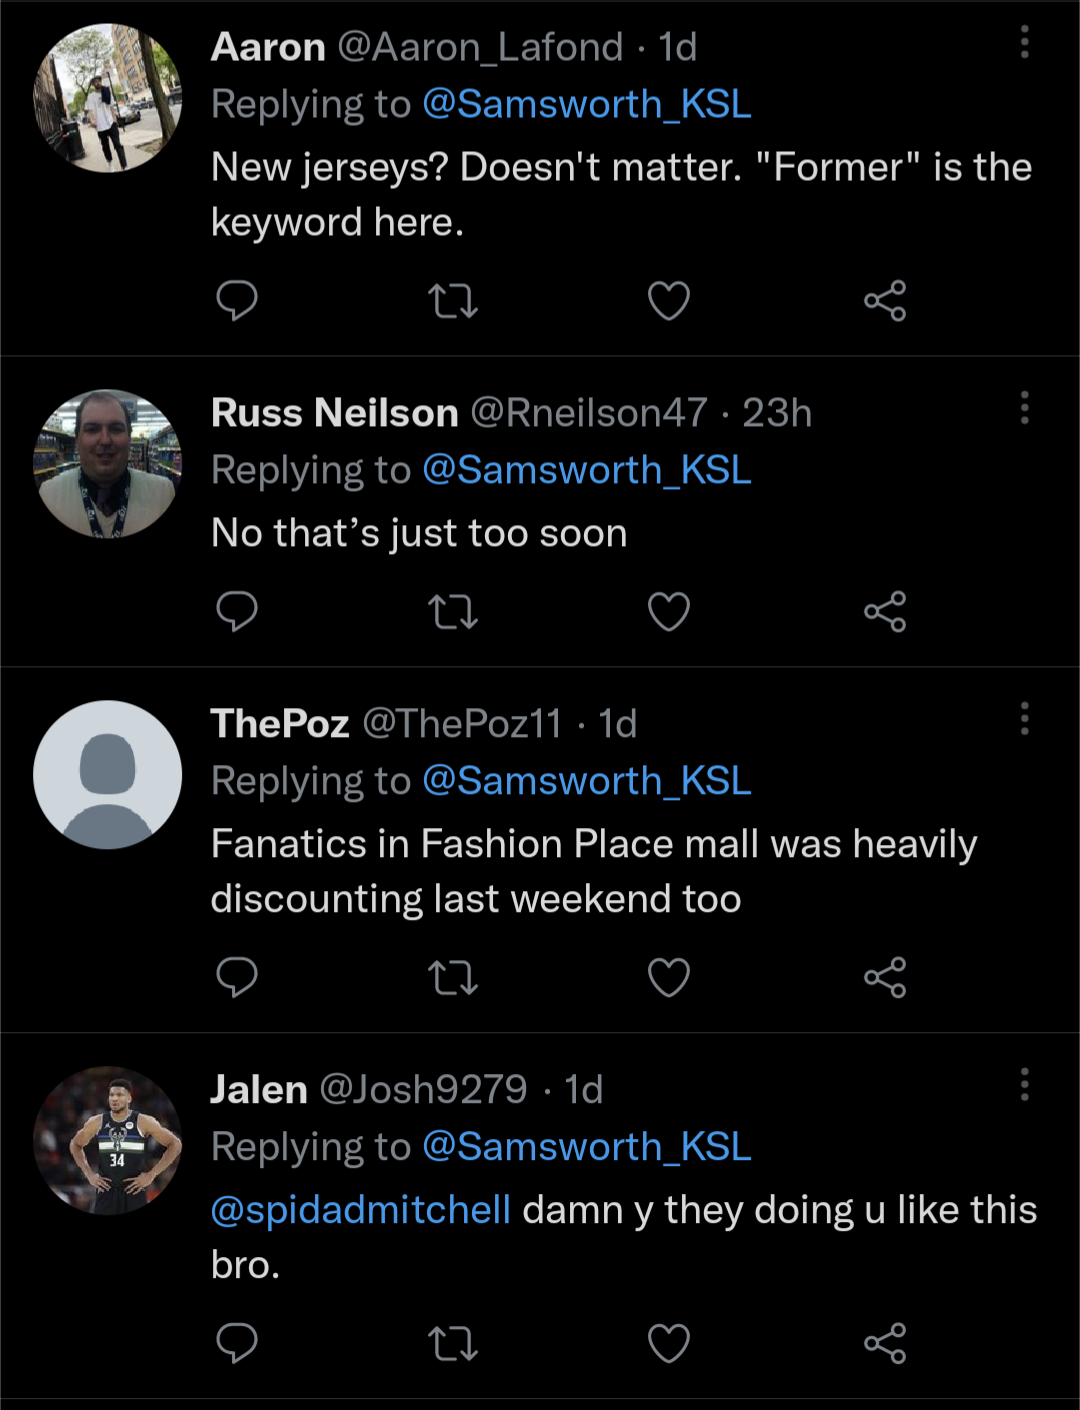Open ThePoz's default gray avatar

point(108,775)
